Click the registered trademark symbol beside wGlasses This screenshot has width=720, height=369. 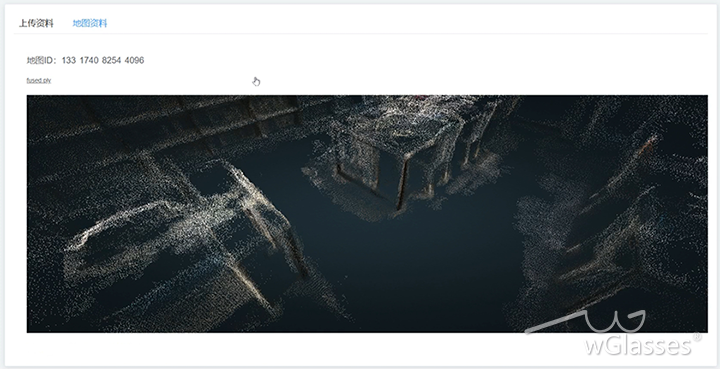click(697, 337)
